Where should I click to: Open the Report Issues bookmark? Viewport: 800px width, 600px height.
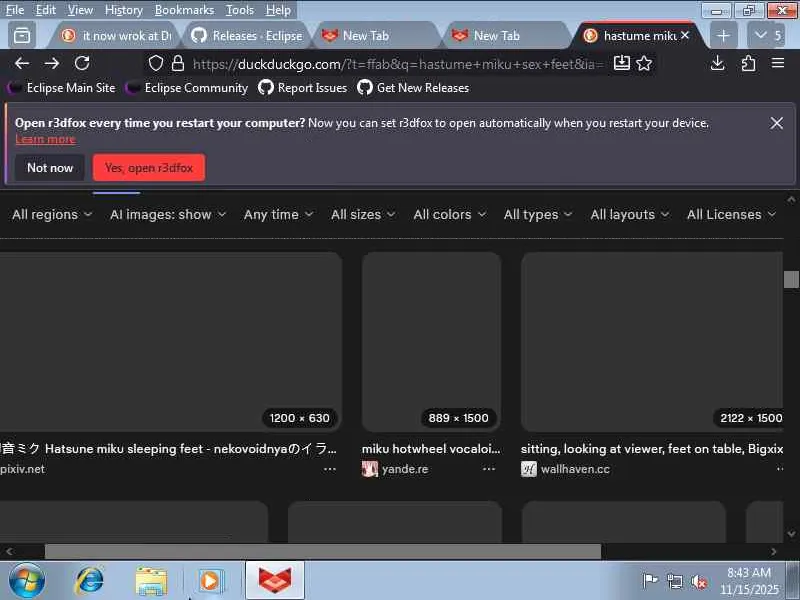[x=303, y=88]
